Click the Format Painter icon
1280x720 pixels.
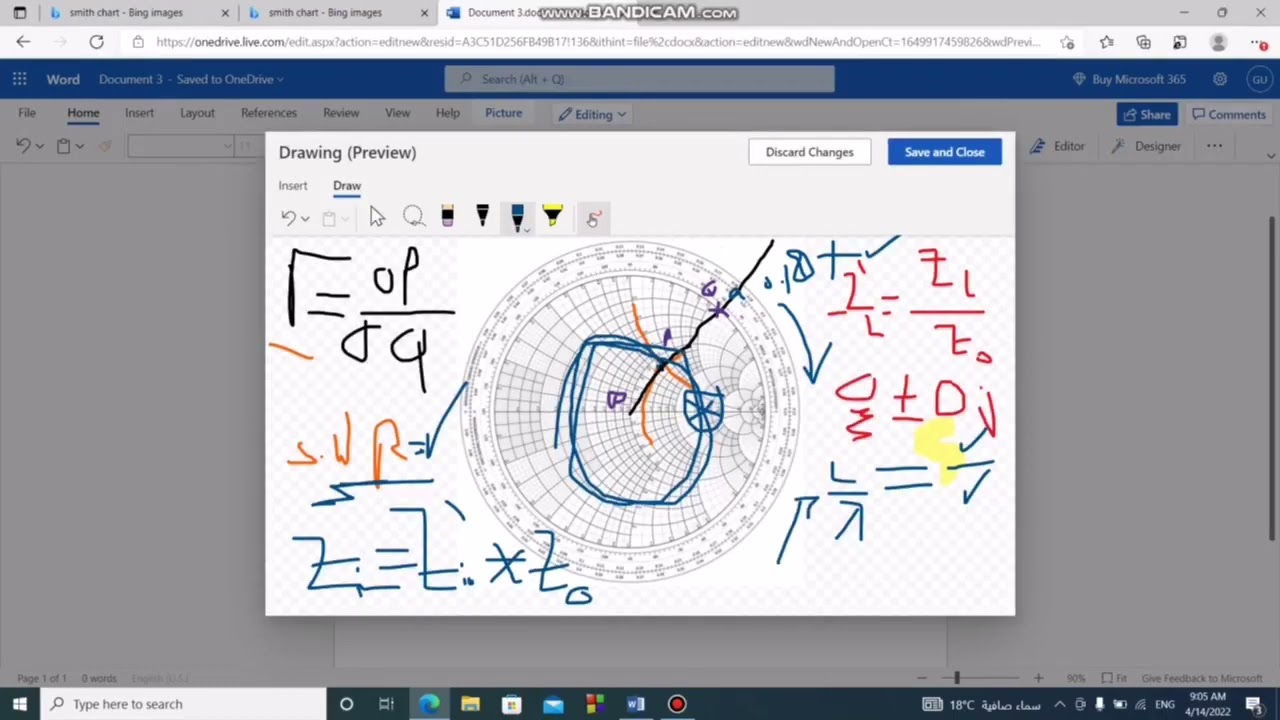click(x=105, y=146)
